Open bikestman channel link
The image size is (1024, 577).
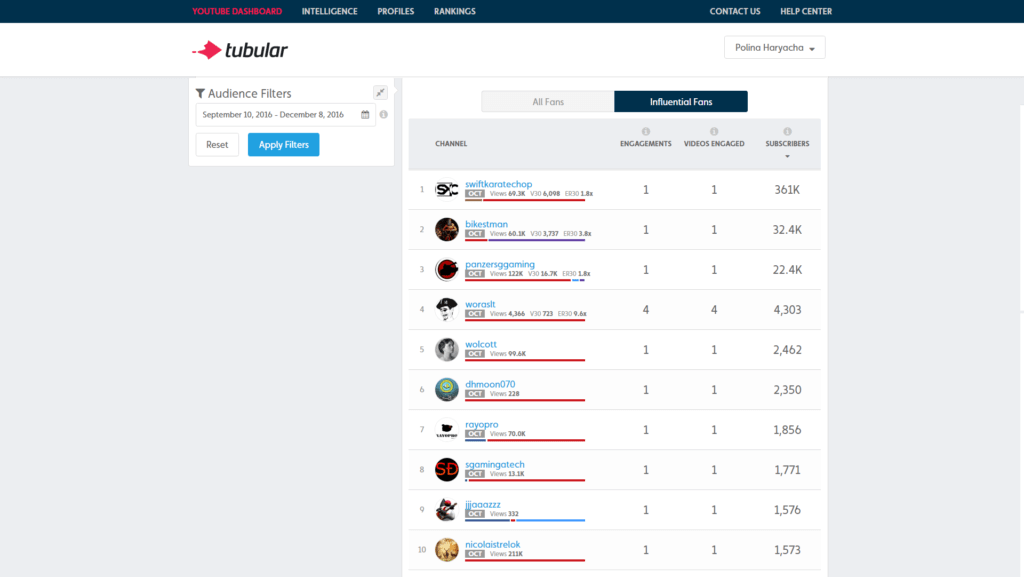(487, 224)
